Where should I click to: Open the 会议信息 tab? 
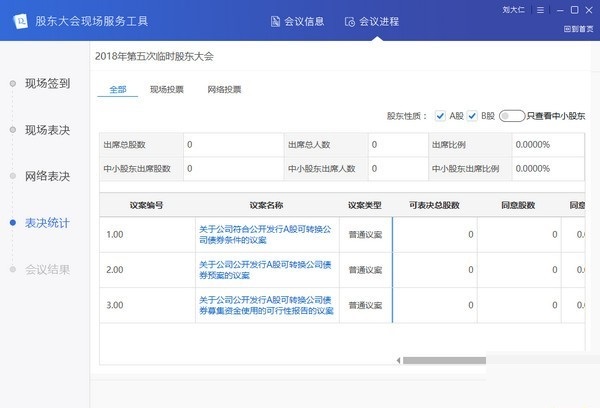298,21
